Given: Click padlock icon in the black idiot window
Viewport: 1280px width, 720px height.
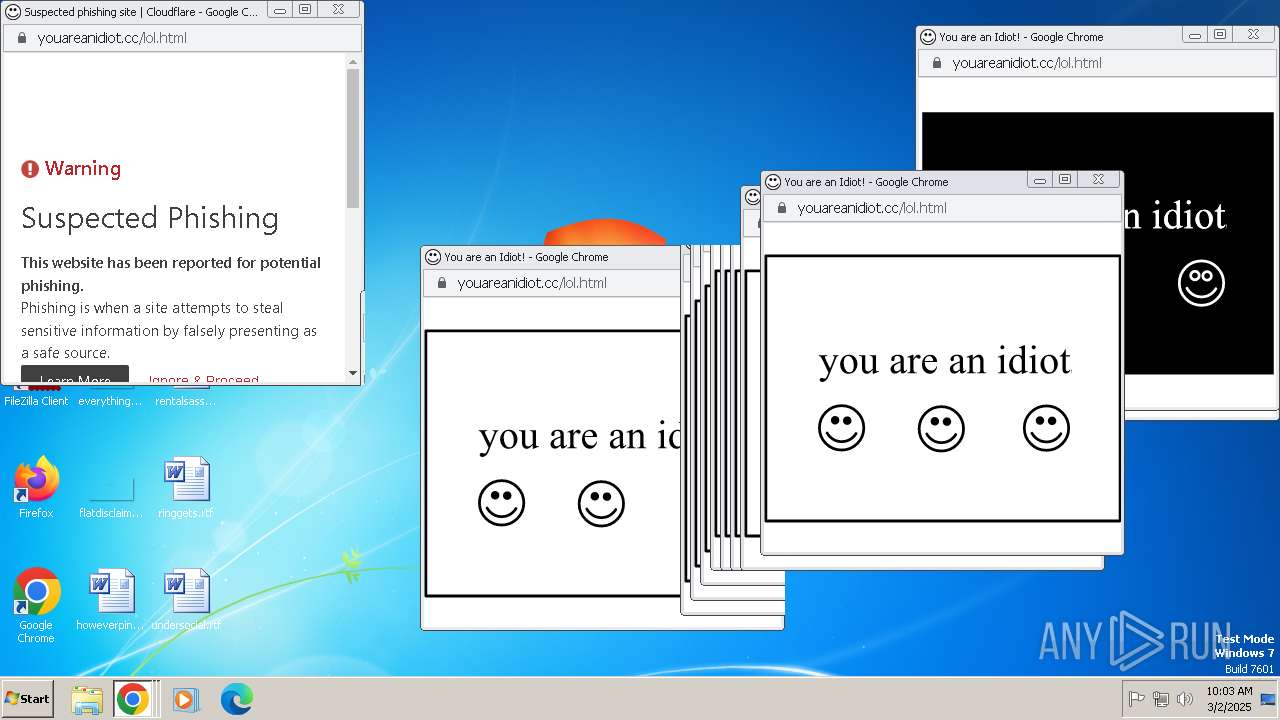Looking at the screenshot, I should [937, 63].
